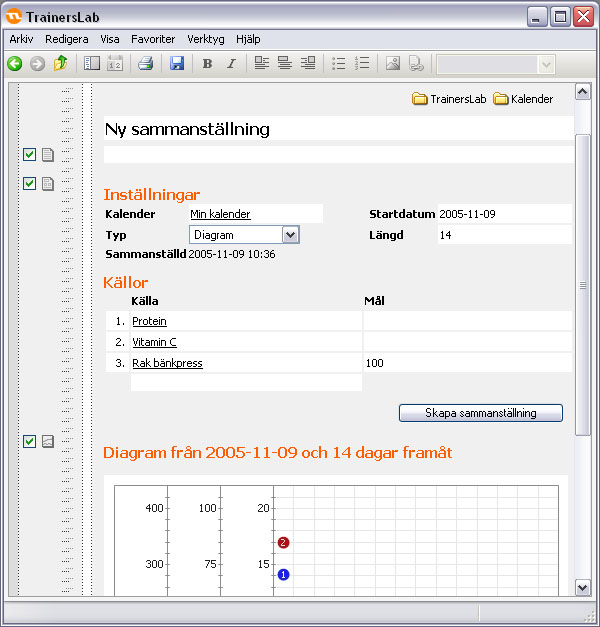
Task: Toggle the second checkbox above Inställningar
Action: pyautogui.click(x=29, y=183)
